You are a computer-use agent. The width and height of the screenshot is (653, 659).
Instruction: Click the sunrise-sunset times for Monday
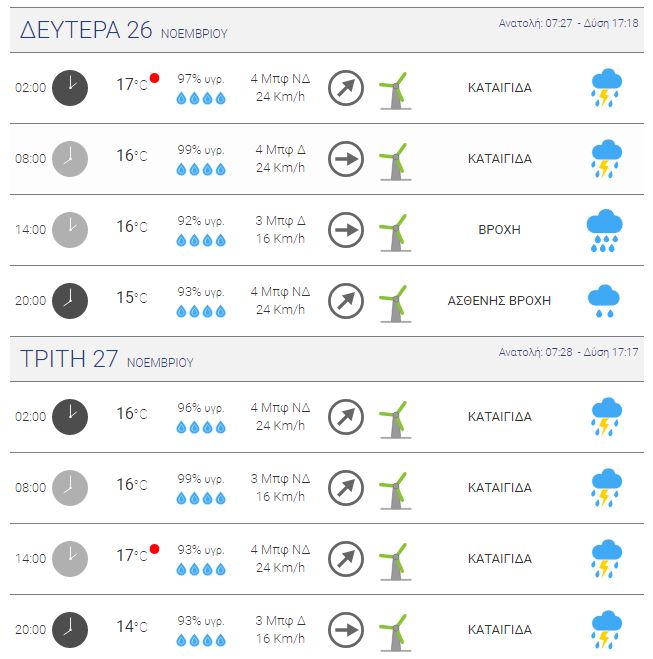[x=569, y=23]
